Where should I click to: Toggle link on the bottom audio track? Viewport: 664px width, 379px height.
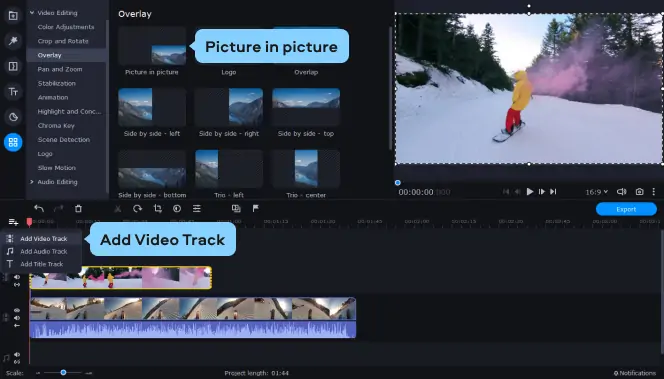pyautogui.click(x=17, y=362)
